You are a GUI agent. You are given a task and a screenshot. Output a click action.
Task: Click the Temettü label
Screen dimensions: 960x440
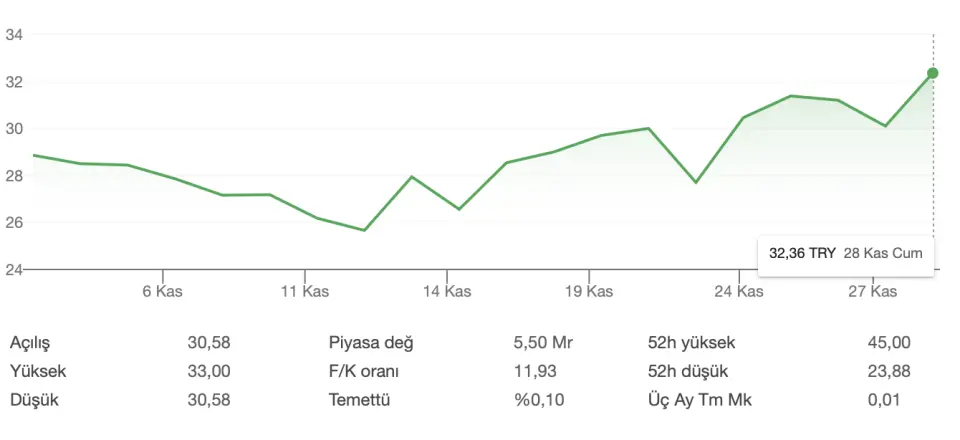coord(358,401)
